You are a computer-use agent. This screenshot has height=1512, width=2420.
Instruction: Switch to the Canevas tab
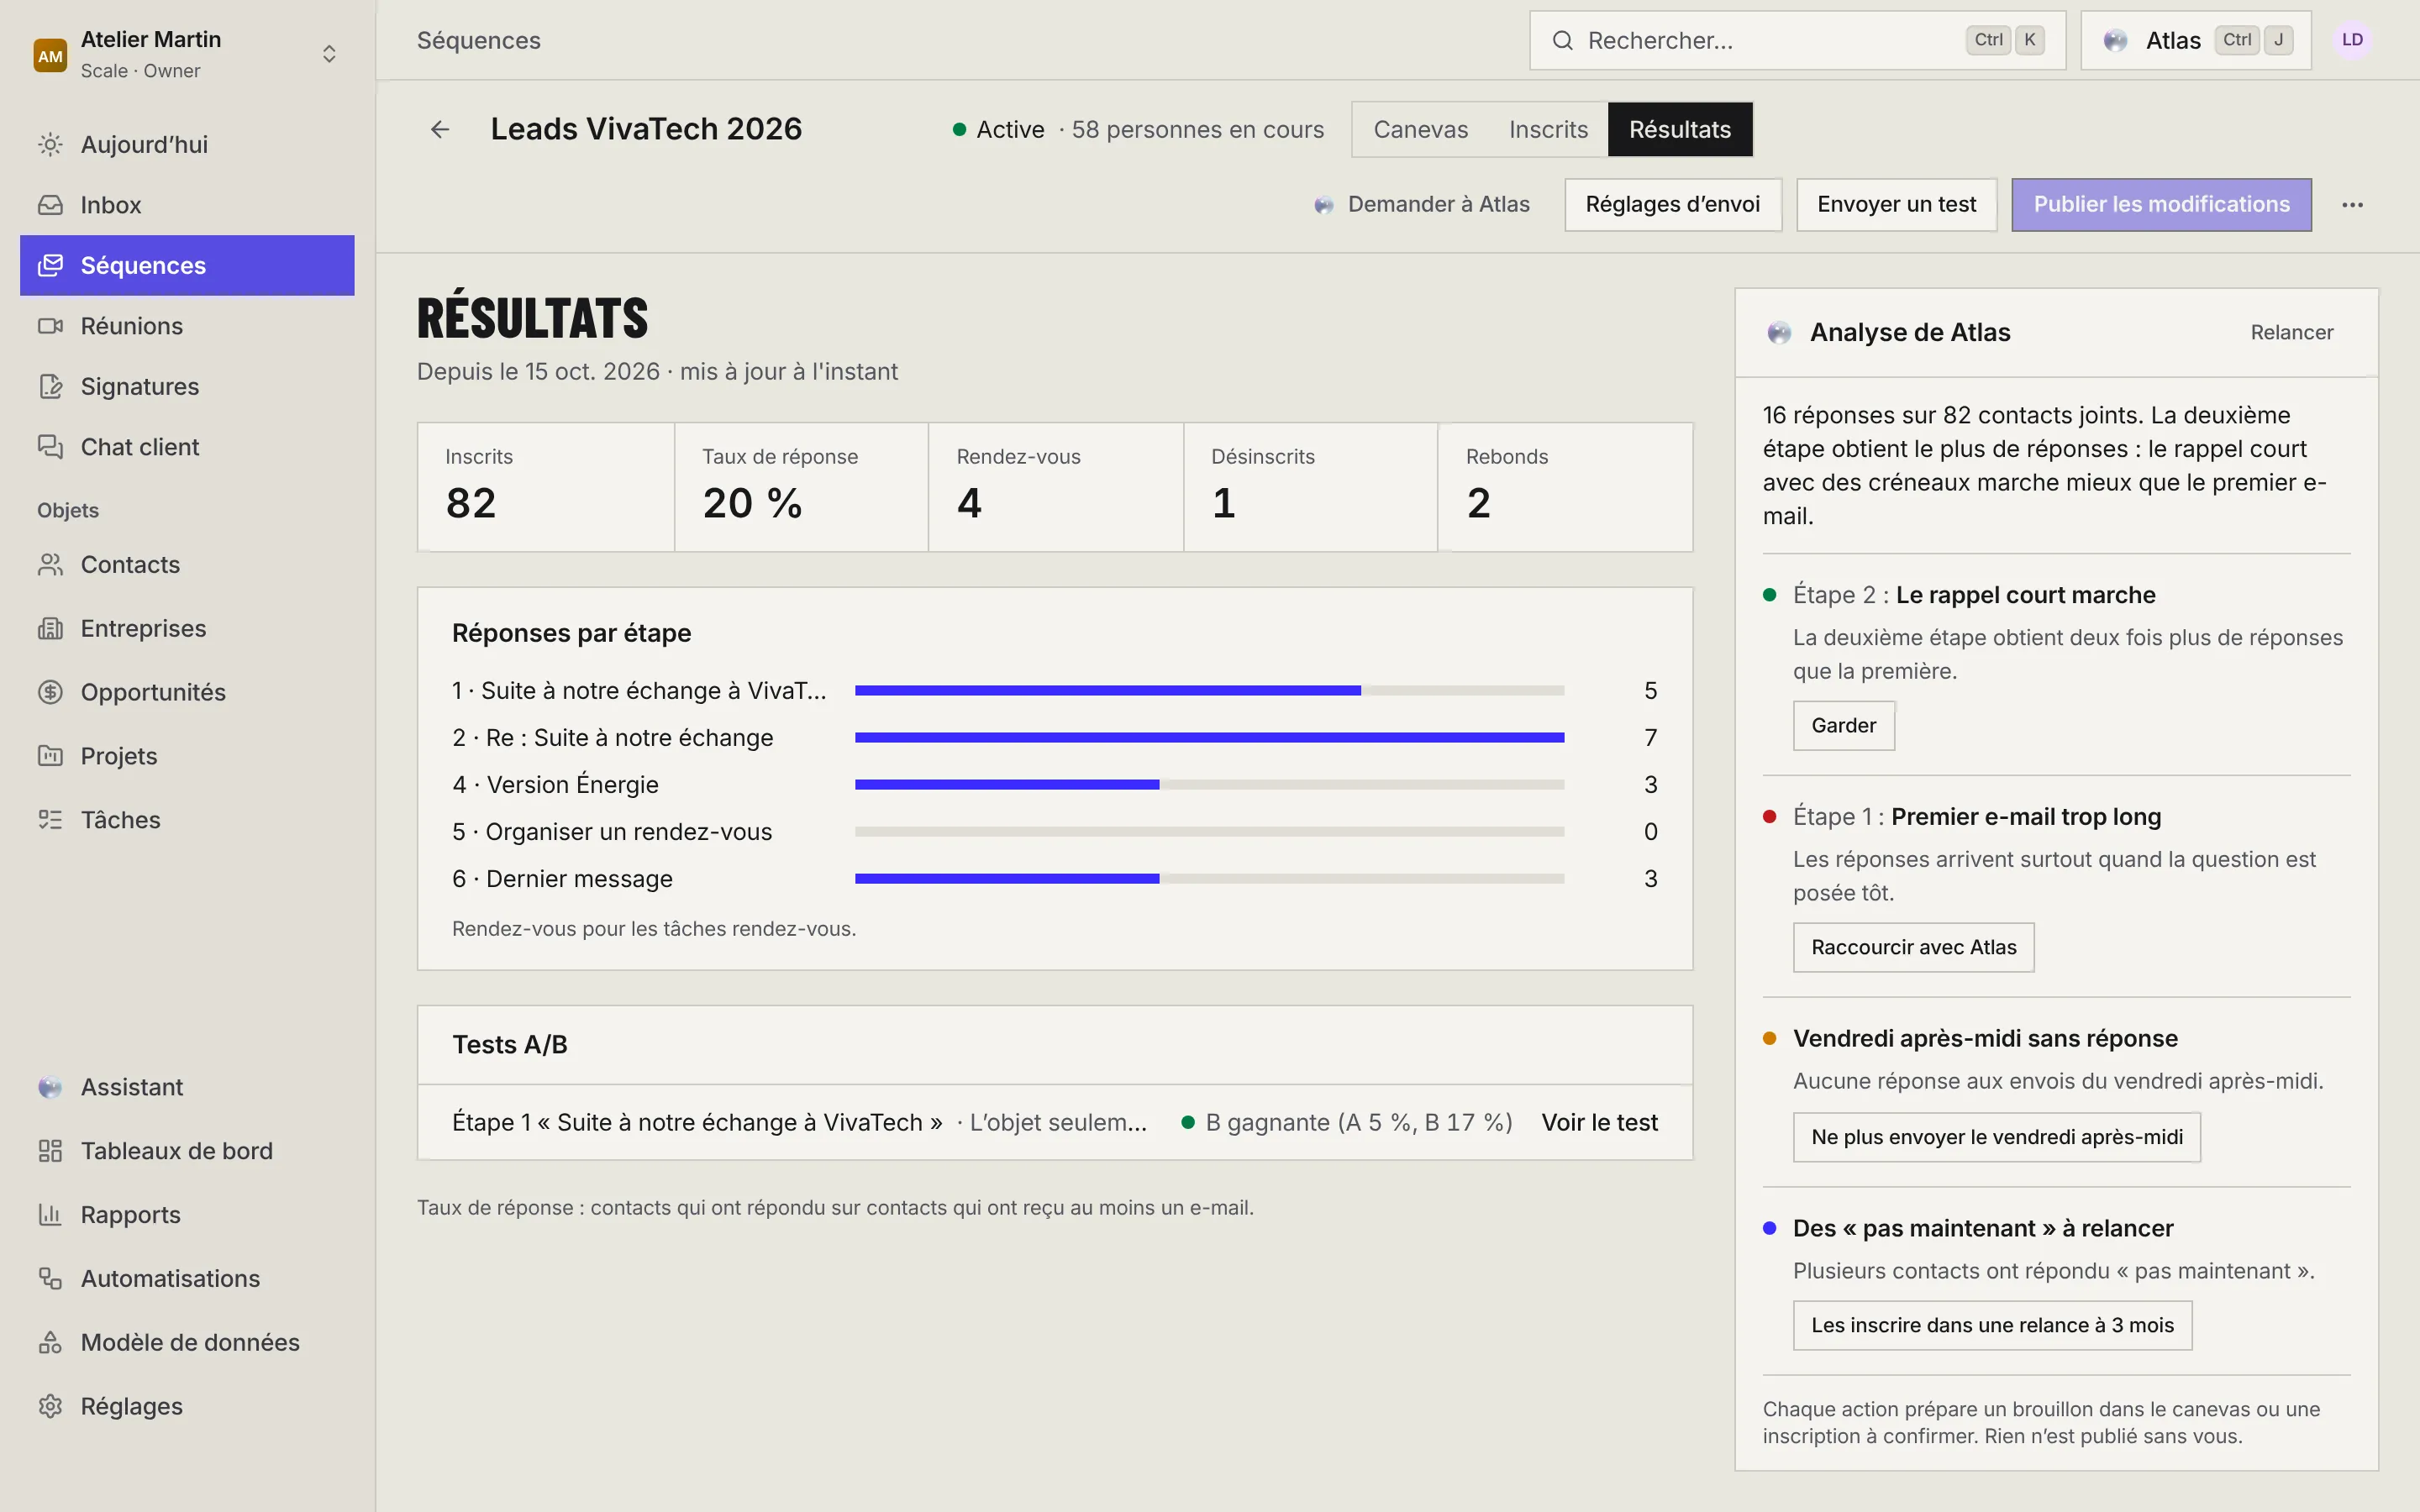coord(1420,129)
